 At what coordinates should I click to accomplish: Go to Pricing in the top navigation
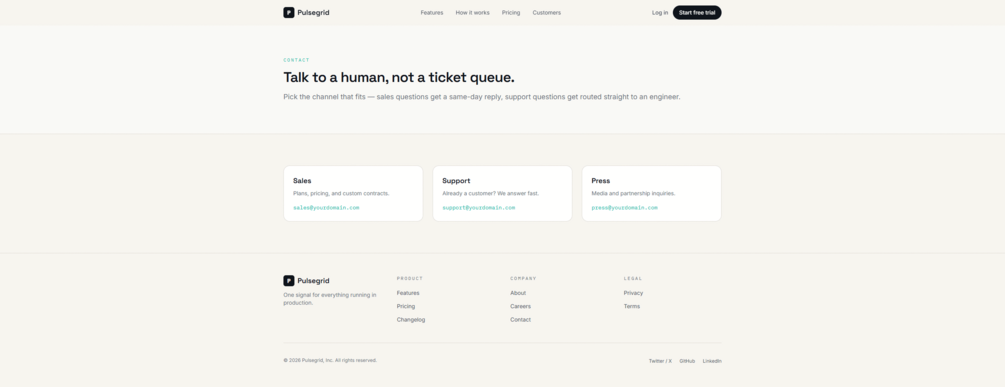click(511, 13)
